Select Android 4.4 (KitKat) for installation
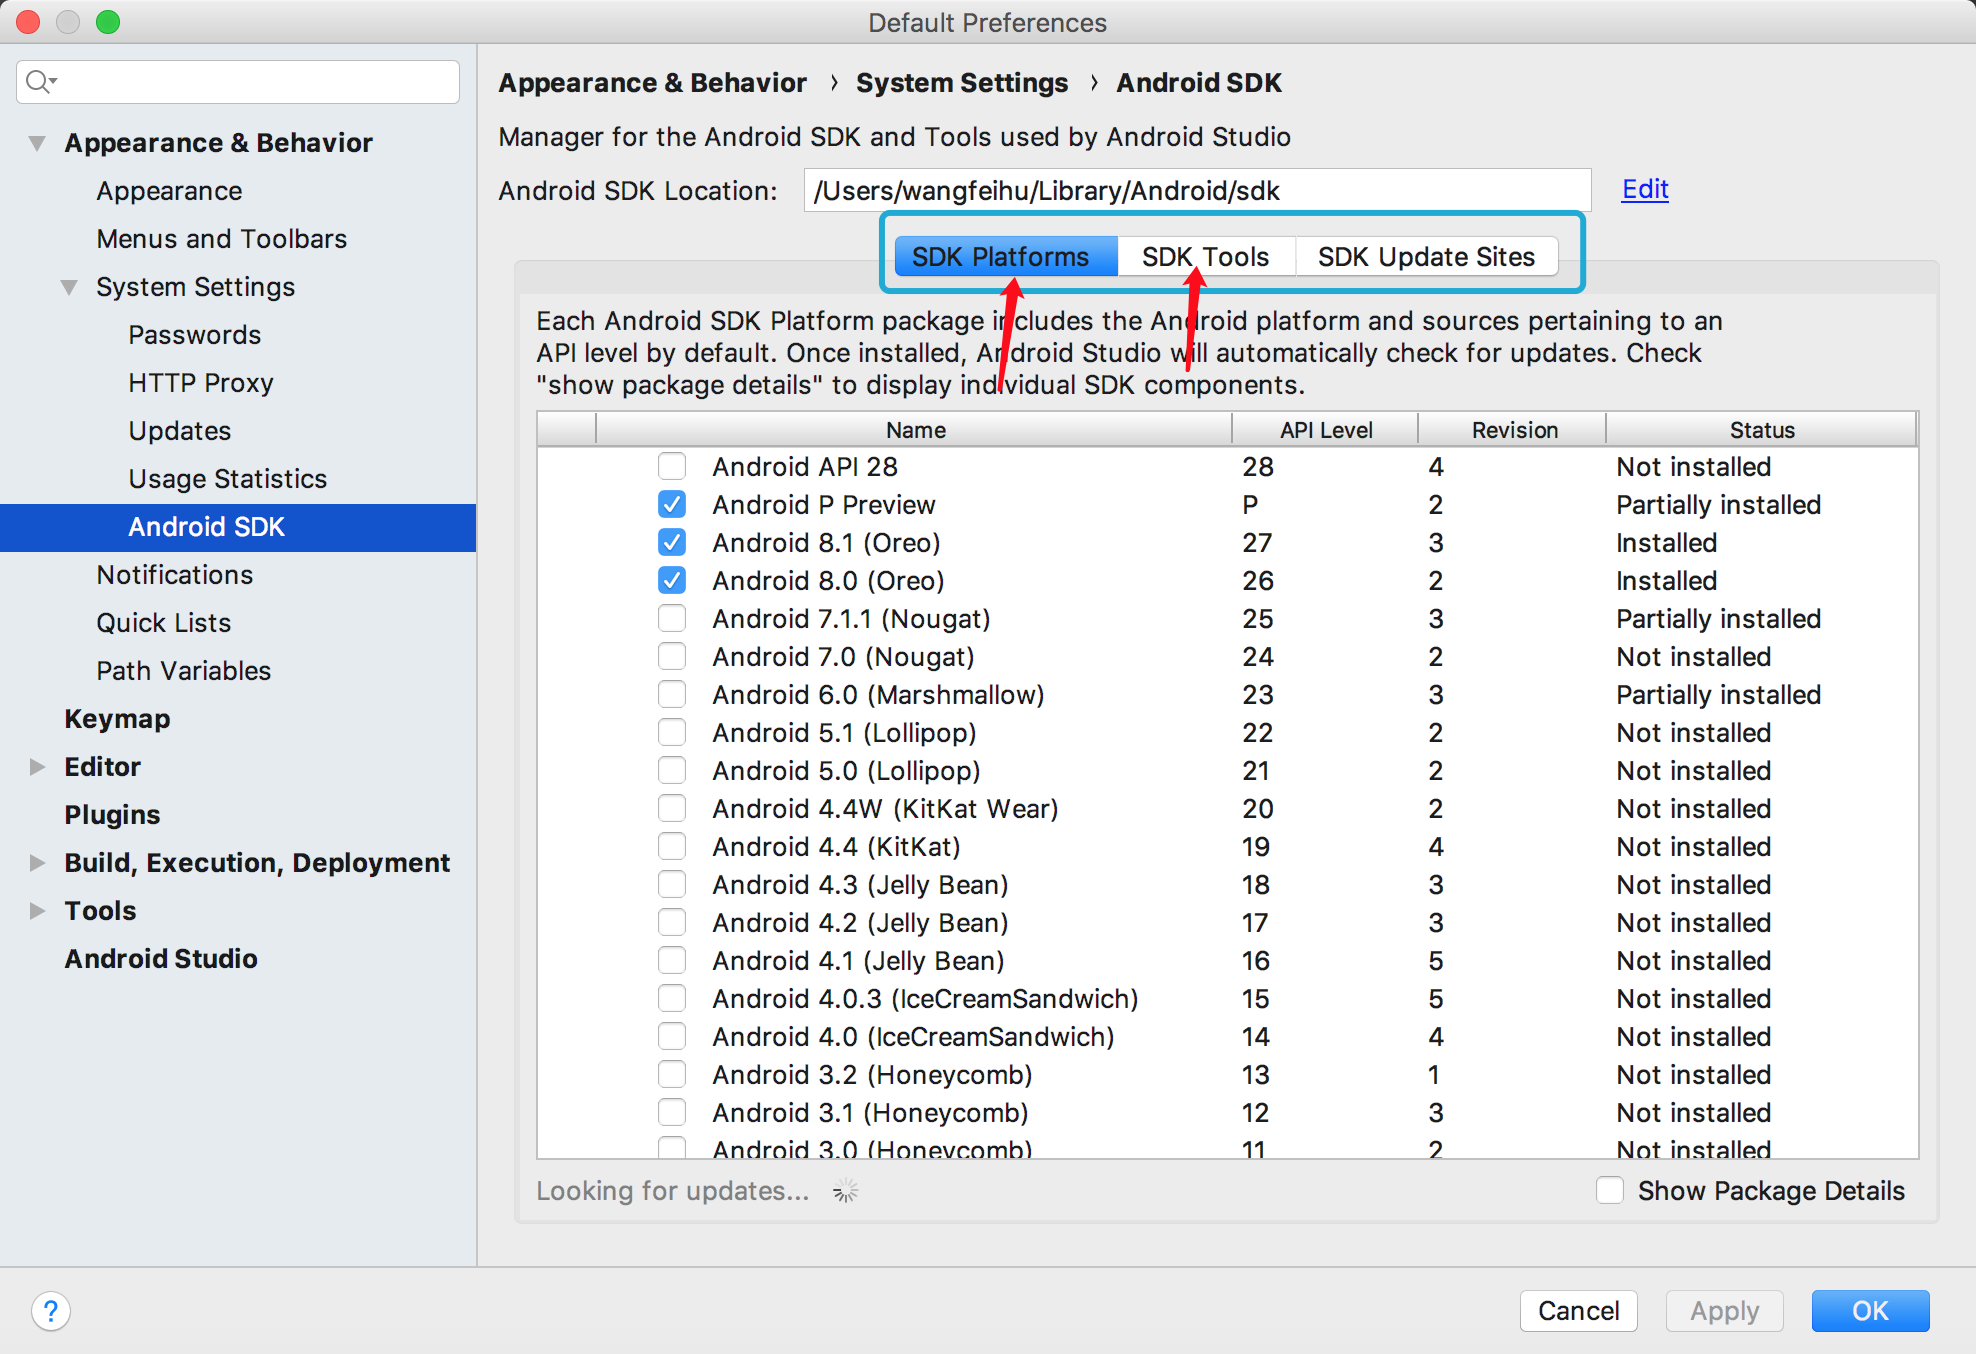This screenshot has width=1976, height=1354. [x=672, y=846]
